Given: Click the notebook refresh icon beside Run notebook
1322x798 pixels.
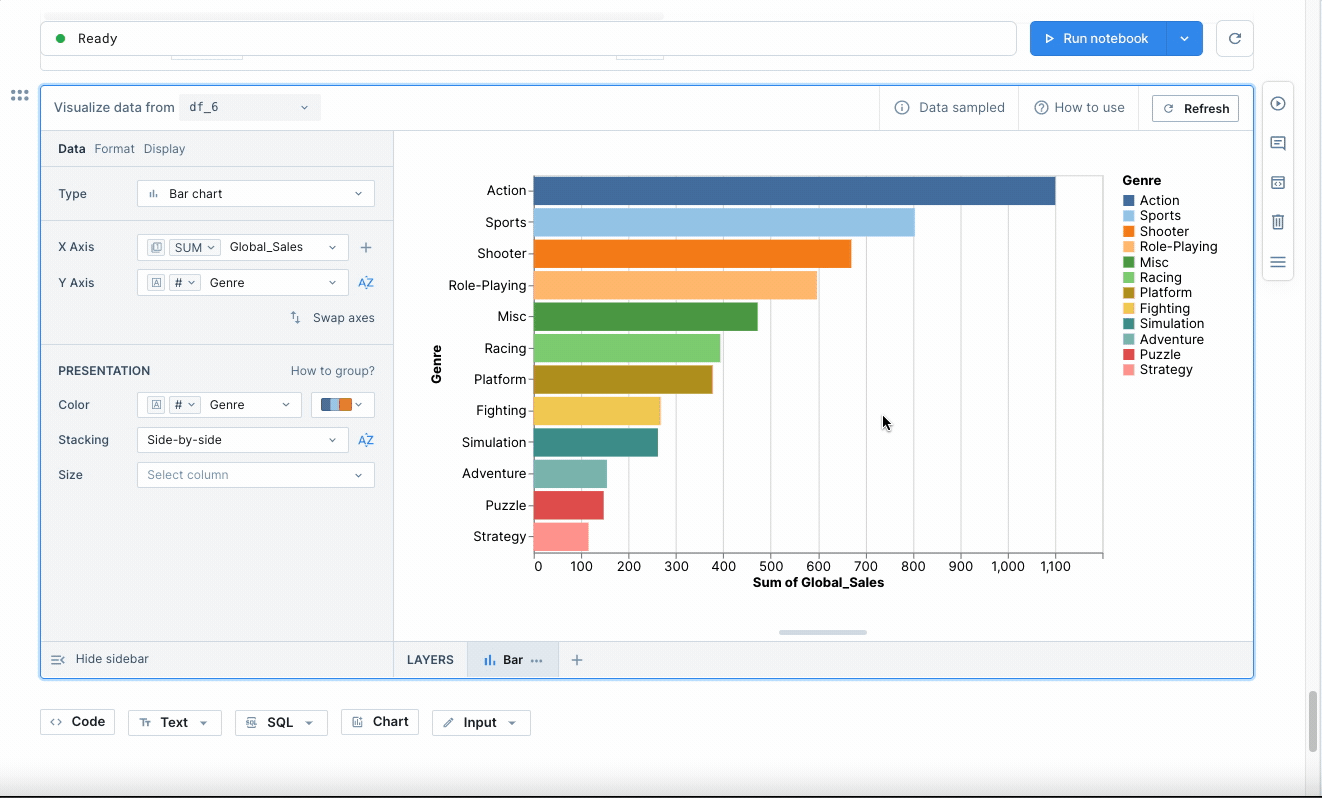Looking at the screenshot, I should tap(1234, 39).
